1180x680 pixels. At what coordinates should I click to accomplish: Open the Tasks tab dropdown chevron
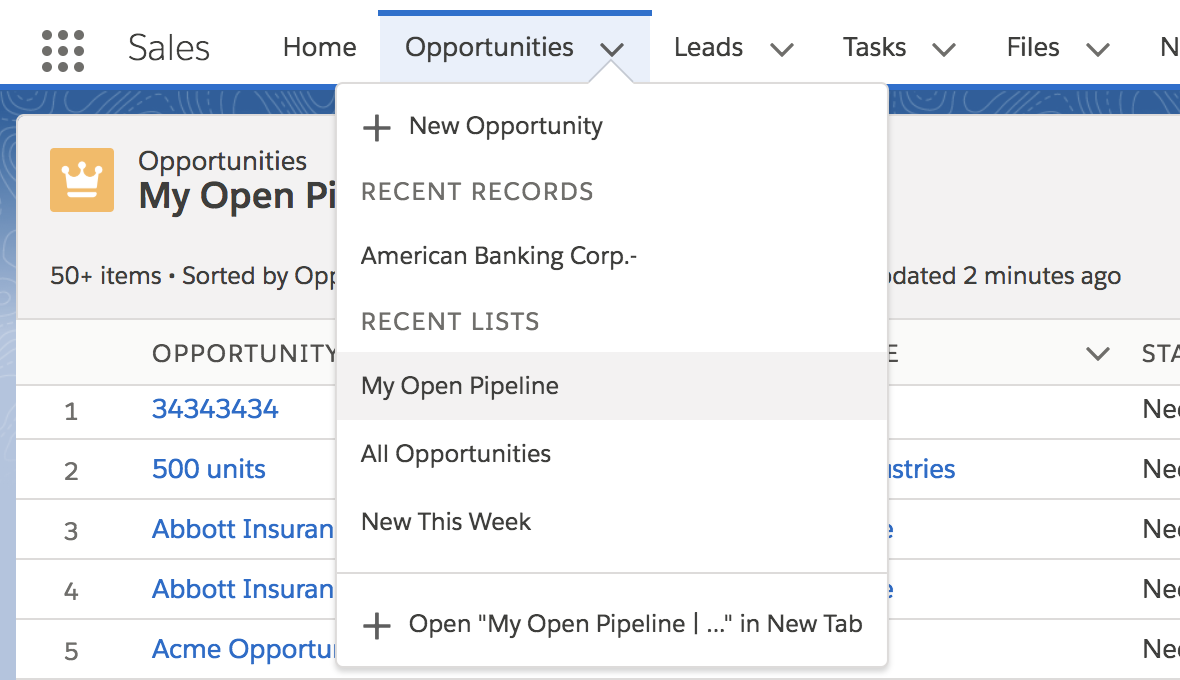[944, 50]
